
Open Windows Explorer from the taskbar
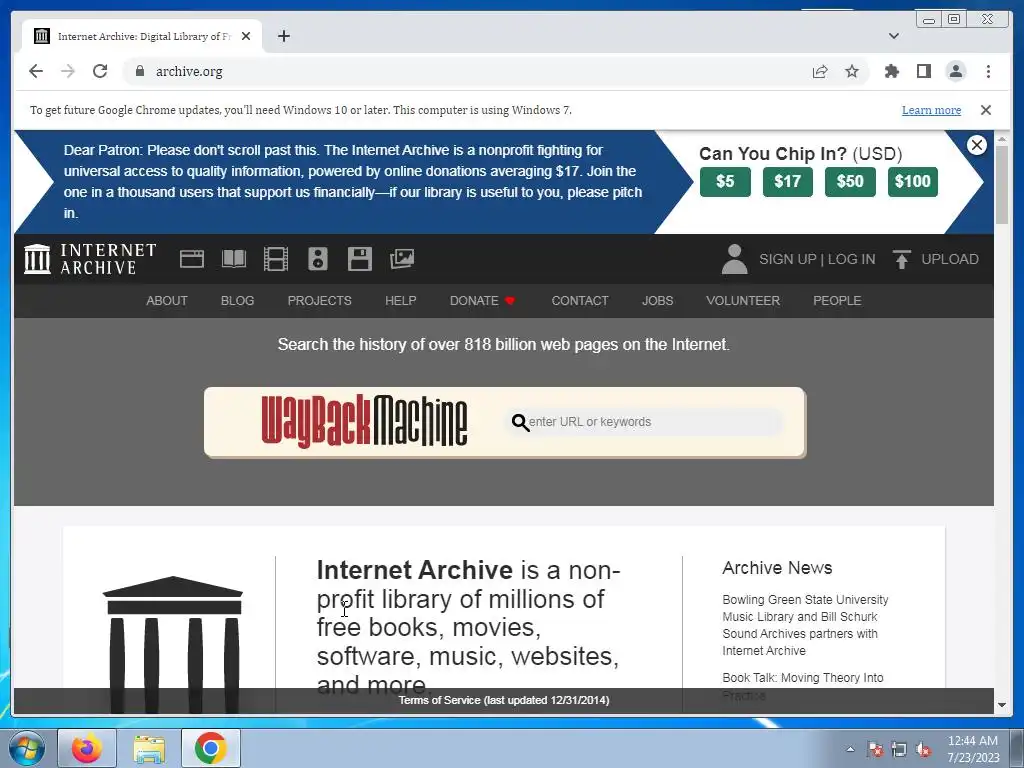149,748
